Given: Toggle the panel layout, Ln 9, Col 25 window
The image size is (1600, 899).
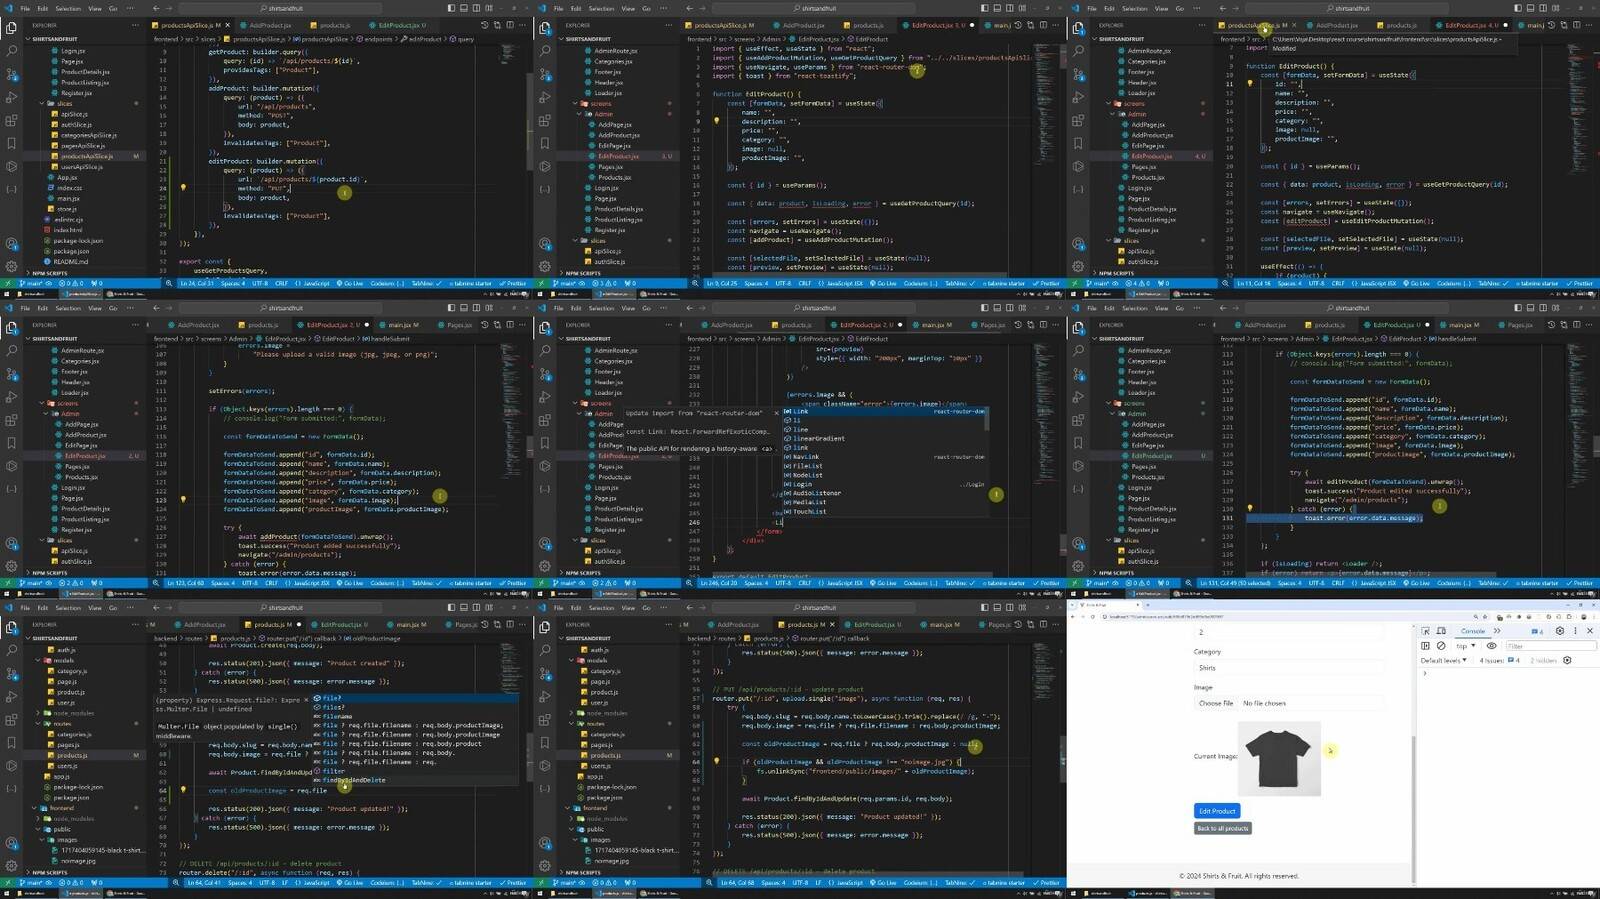Looking at the screenshot, I should 997,8.
